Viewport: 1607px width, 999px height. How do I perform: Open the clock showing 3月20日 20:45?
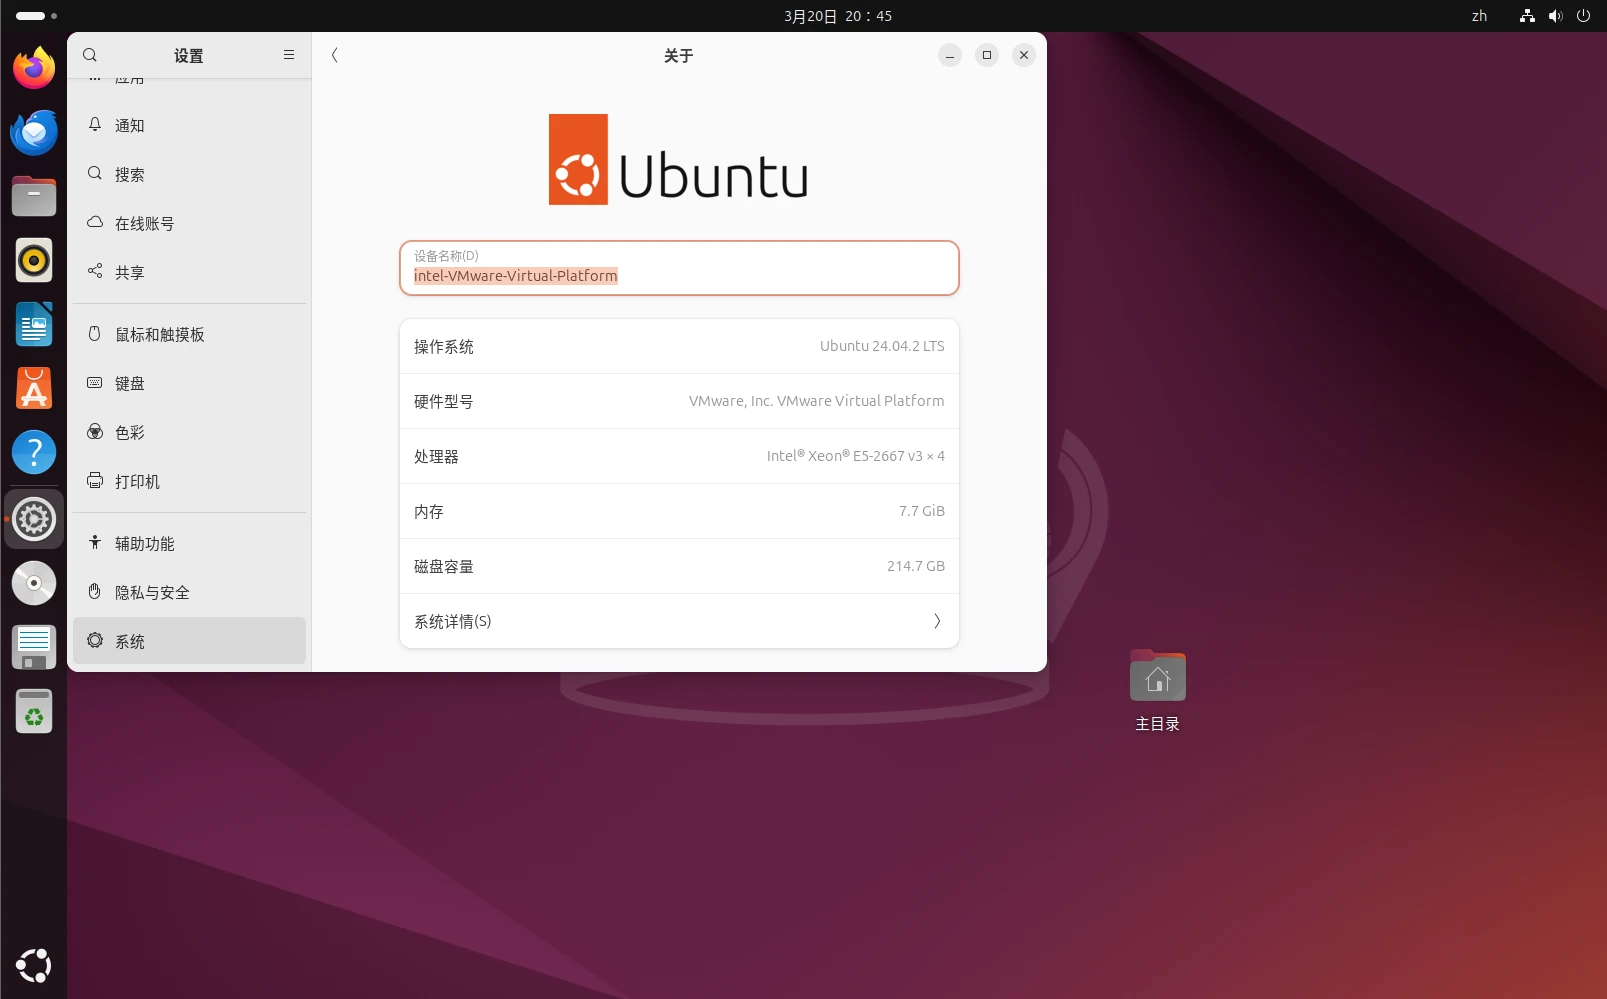tap(838, 16)
